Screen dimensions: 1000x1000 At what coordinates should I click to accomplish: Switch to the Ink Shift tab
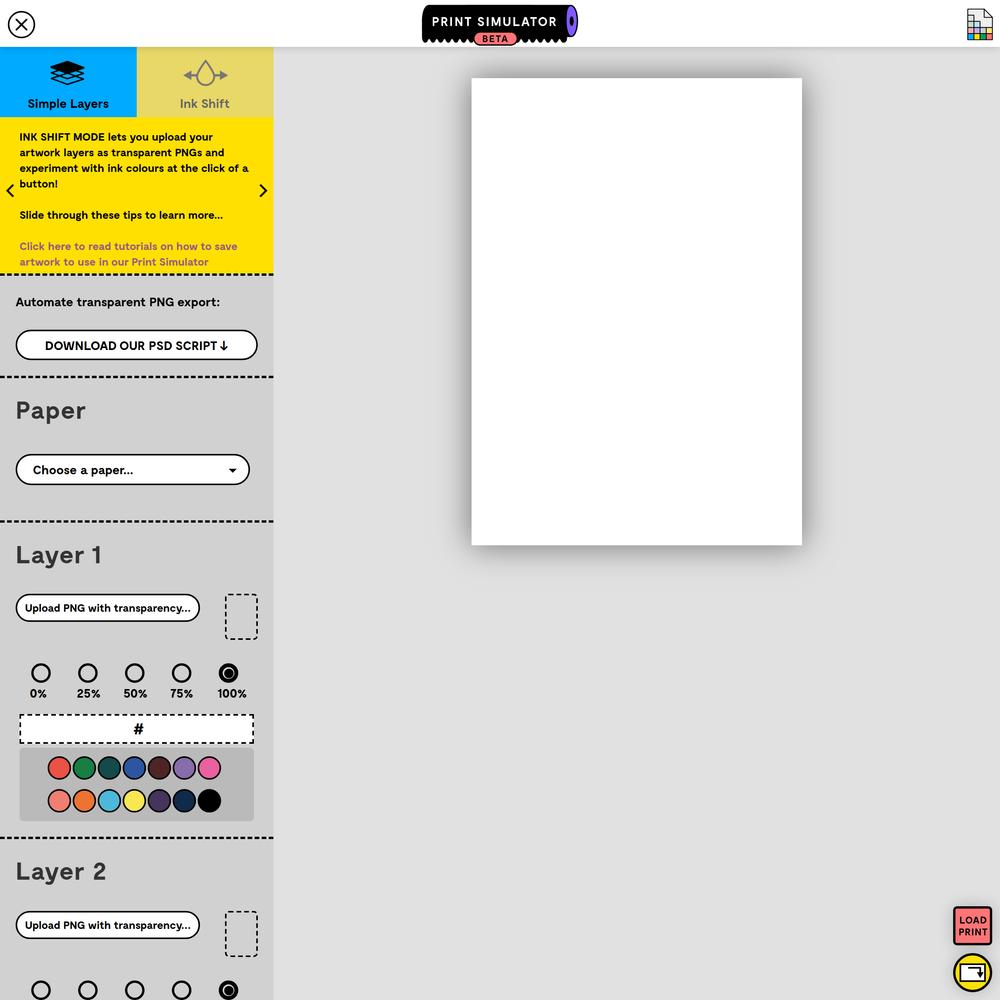(x=205, y=82)
